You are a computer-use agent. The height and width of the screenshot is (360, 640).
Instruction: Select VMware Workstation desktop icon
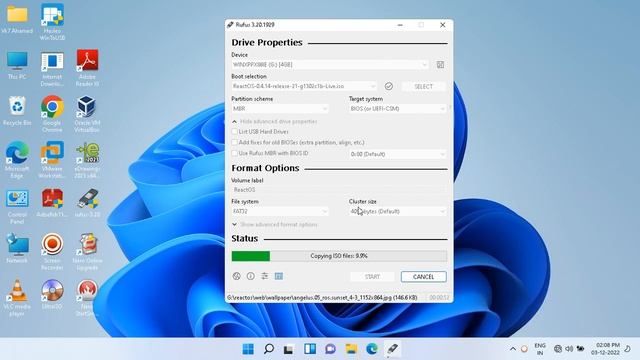pyautogui.click(x=52, y=160)
